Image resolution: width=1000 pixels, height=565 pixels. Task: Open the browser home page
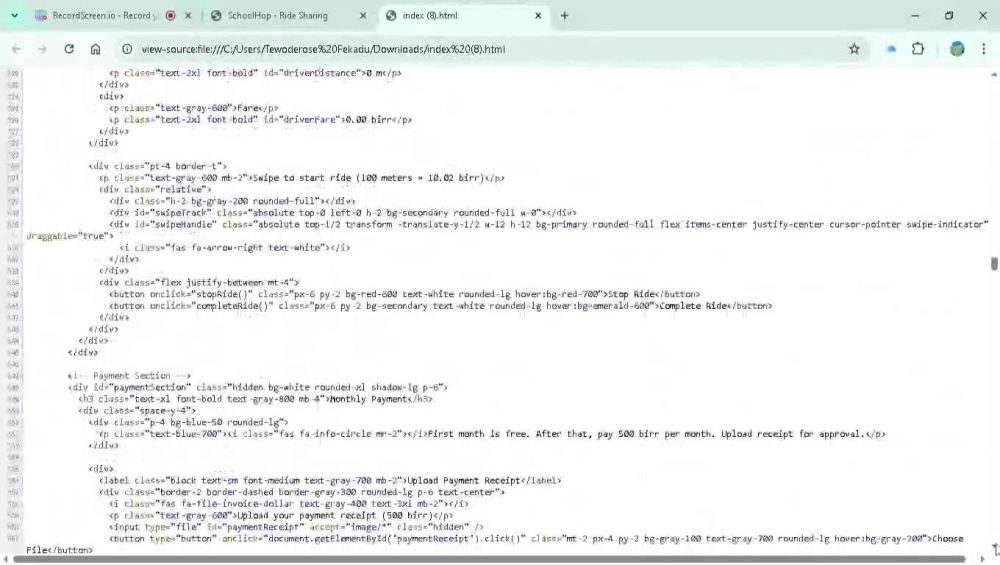95,49
